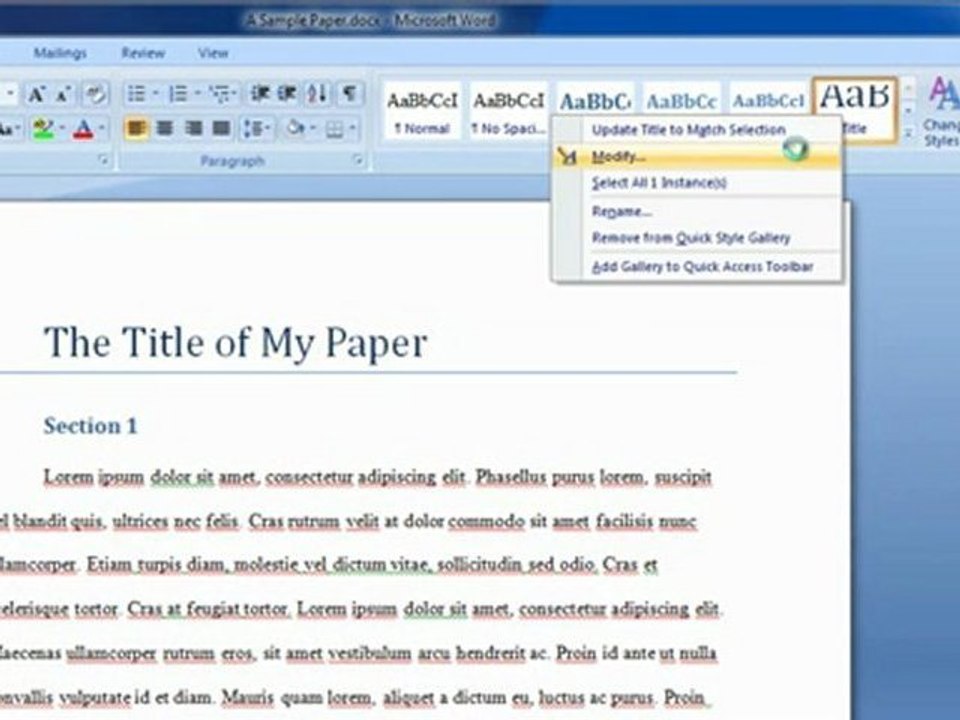Toggle Show/Hide paragraph marks
960x720 pixels.
click(350, 94)
